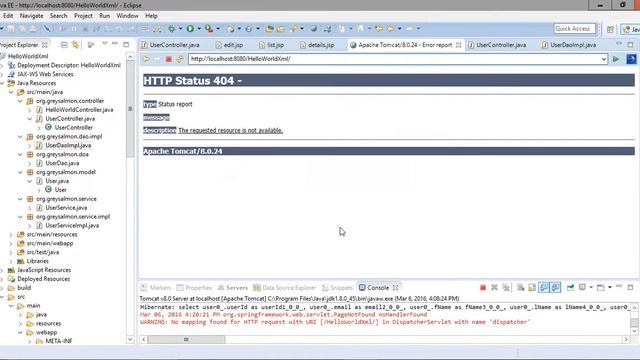Open the URL address history dropdown
Screen dimensions: 640x360
604,59
